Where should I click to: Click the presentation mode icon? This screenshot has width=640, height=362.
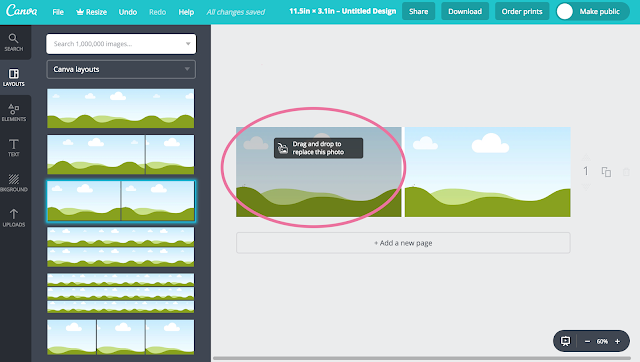565,341
